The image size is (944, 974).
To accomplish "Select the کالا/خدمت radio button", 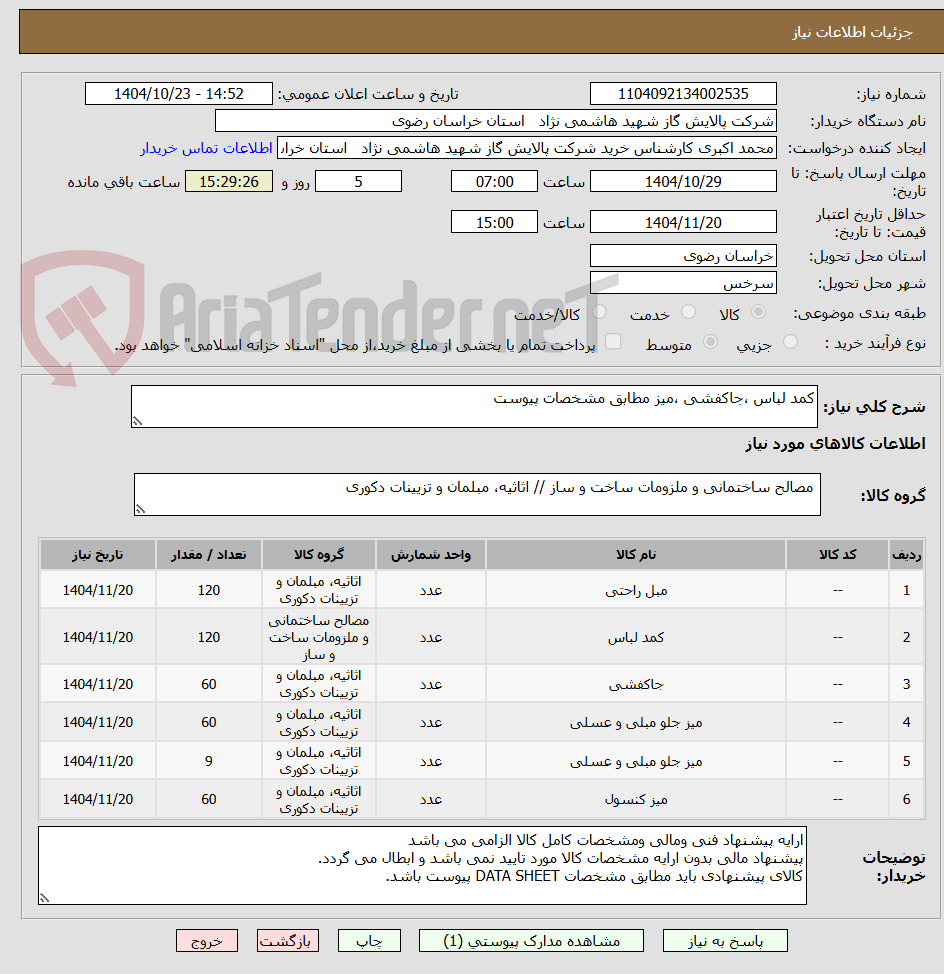I will (x=599, y=312).
